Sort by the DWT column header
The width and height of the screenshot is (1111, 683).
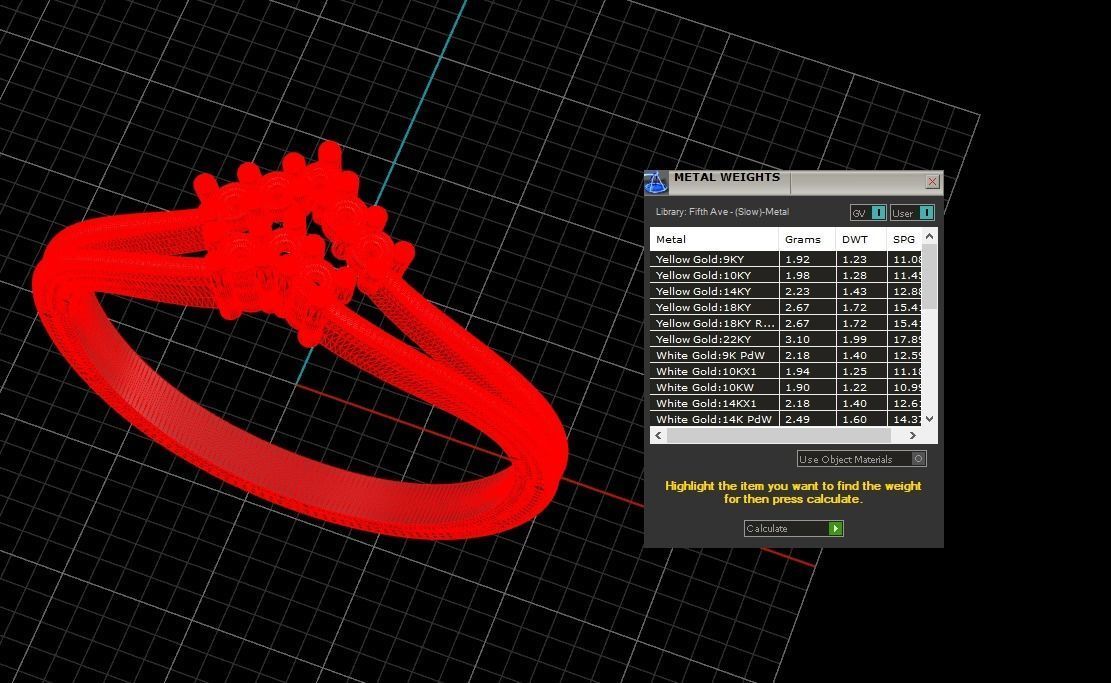point(861,239)
